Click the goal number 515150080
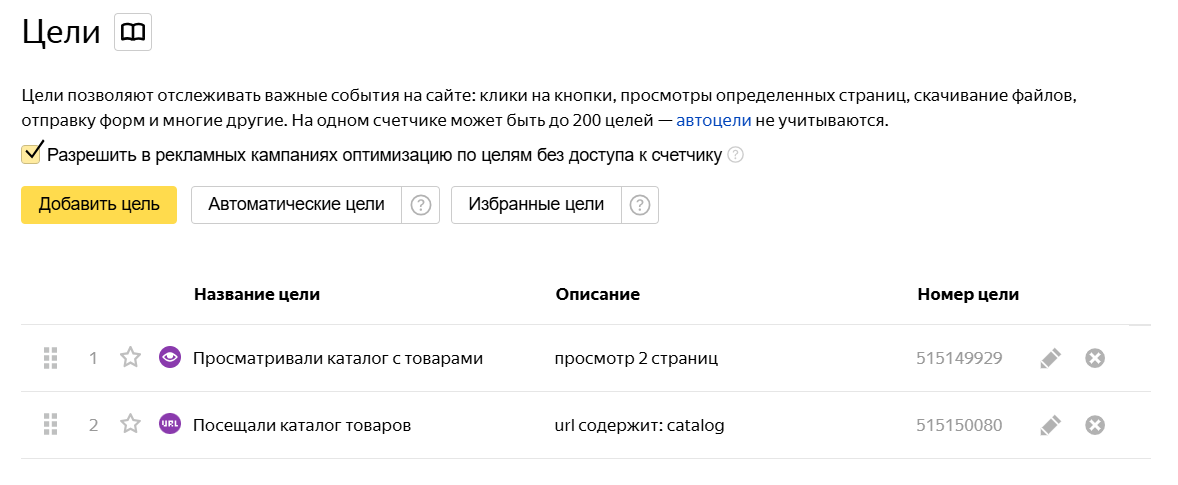The image size is (1178, 485). tap(959, 425)
